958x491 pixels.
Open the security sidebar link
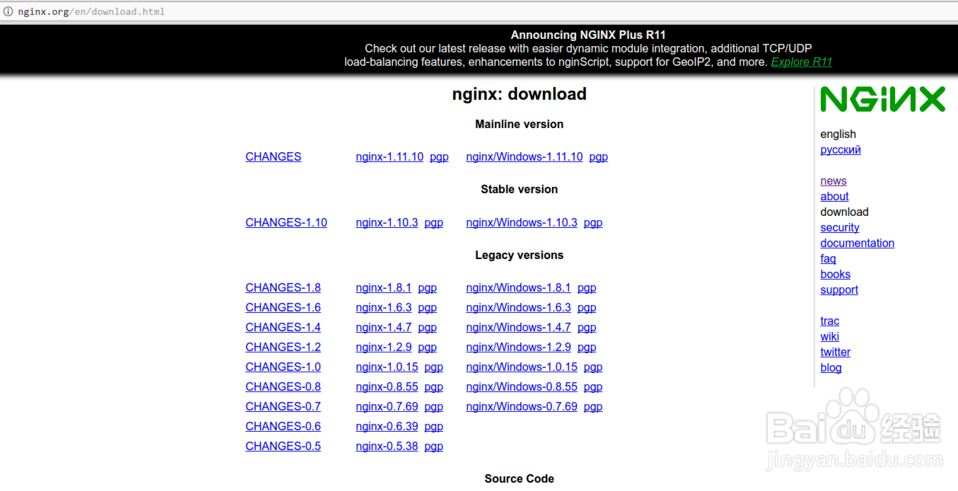click(x=839, y=228)
